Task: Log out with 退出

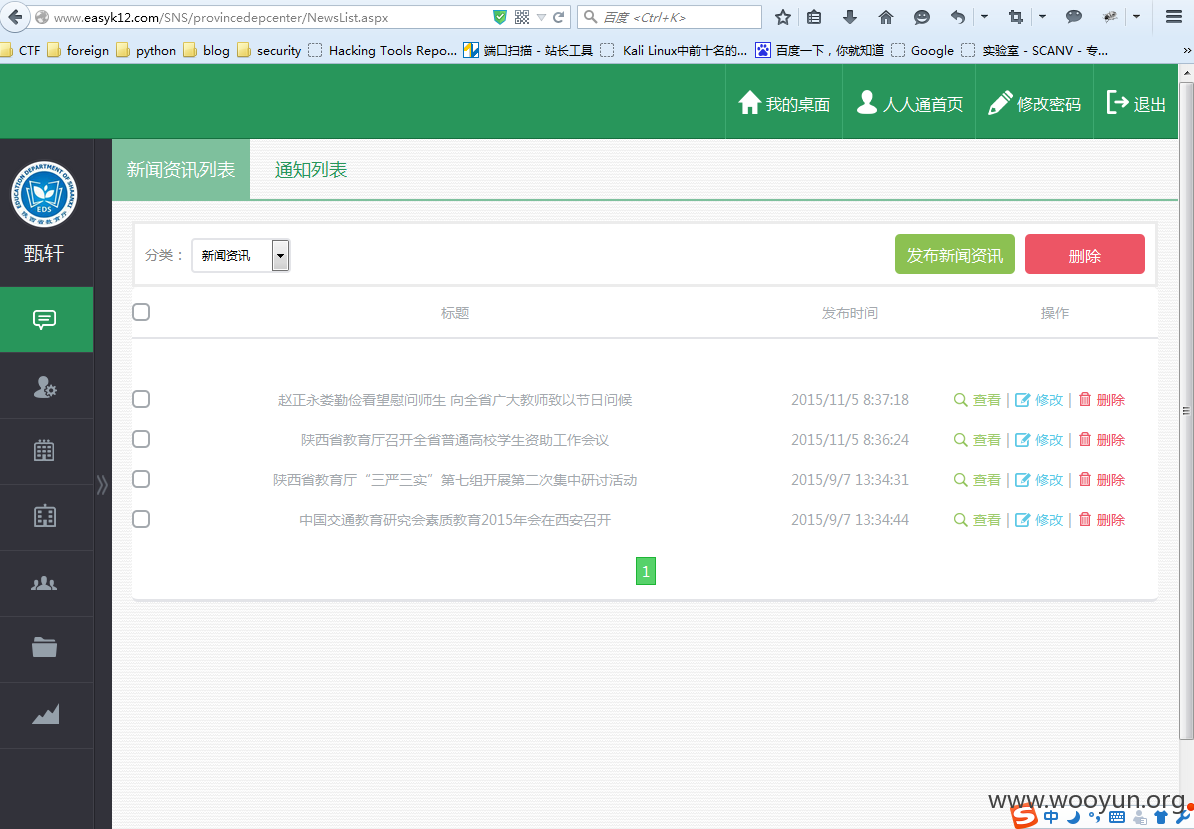Action: (1135, 104)
